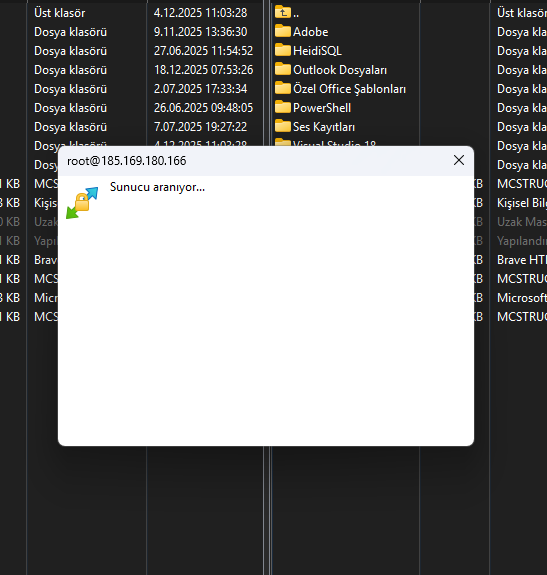Click the date 26.06.2025 09:48:05

pyautogui.click(x=203, y=108)
